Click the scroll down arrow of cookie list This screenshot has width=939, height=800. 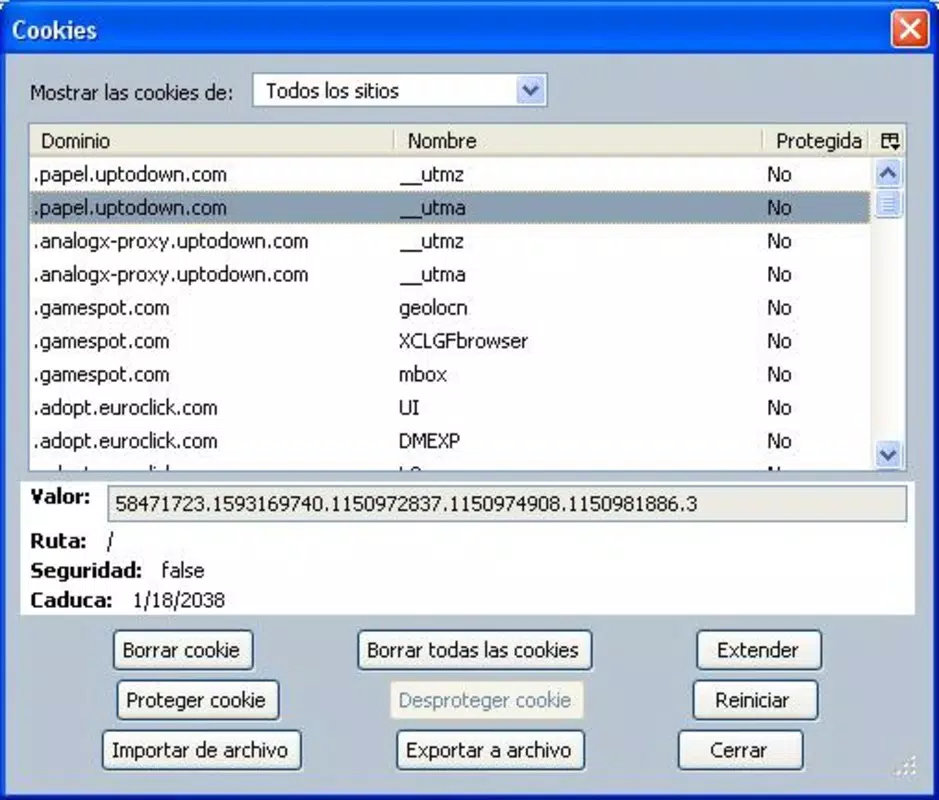(x=887, y=454)
